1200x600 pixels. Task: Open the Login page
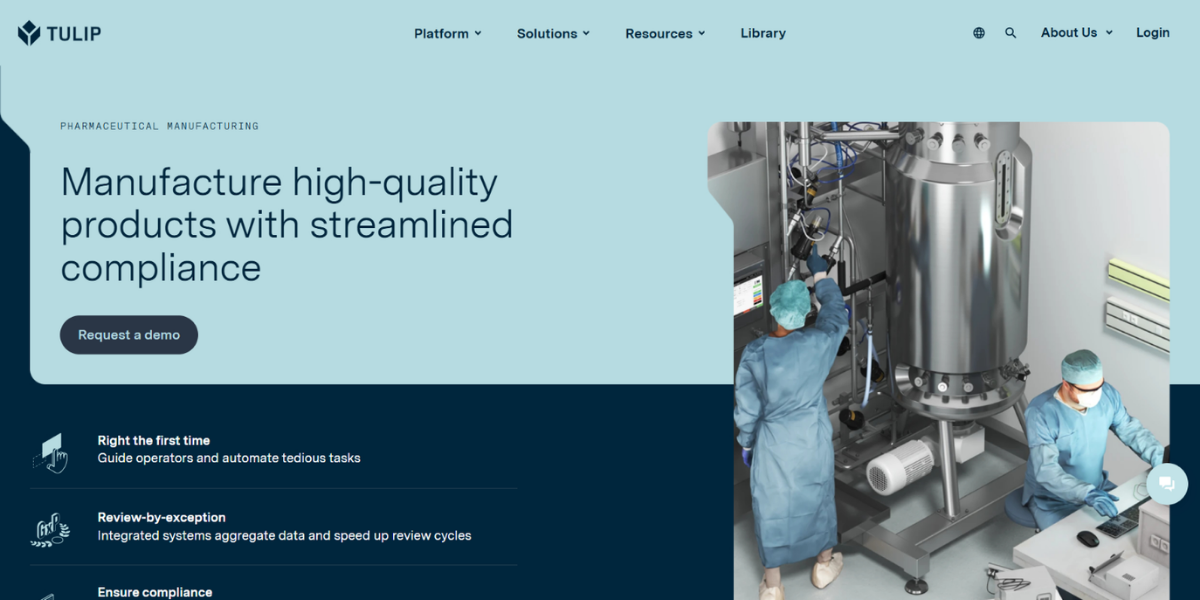tap(1153, 33)
